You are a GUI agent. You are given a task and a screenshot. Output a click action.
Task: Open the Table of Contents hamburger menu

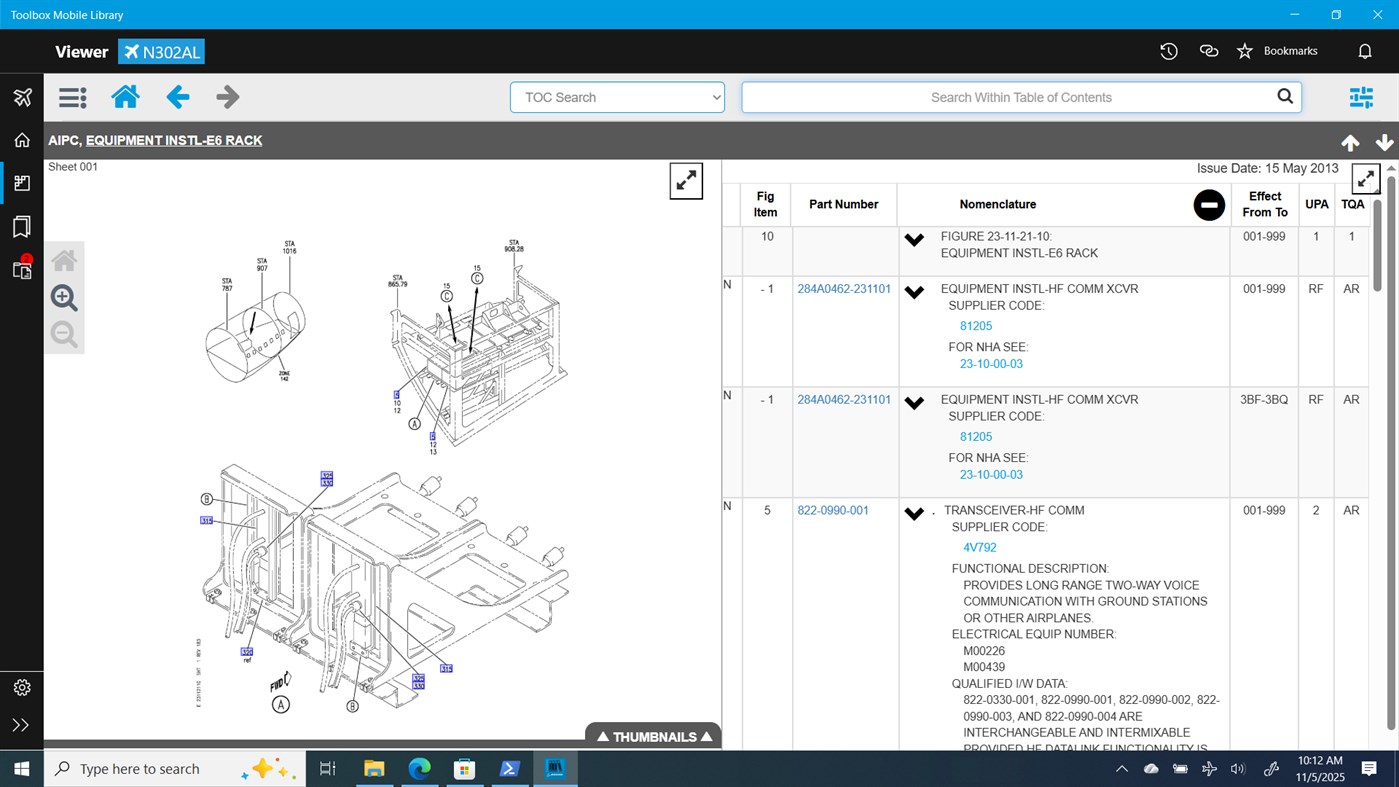(x=71, y=97)
